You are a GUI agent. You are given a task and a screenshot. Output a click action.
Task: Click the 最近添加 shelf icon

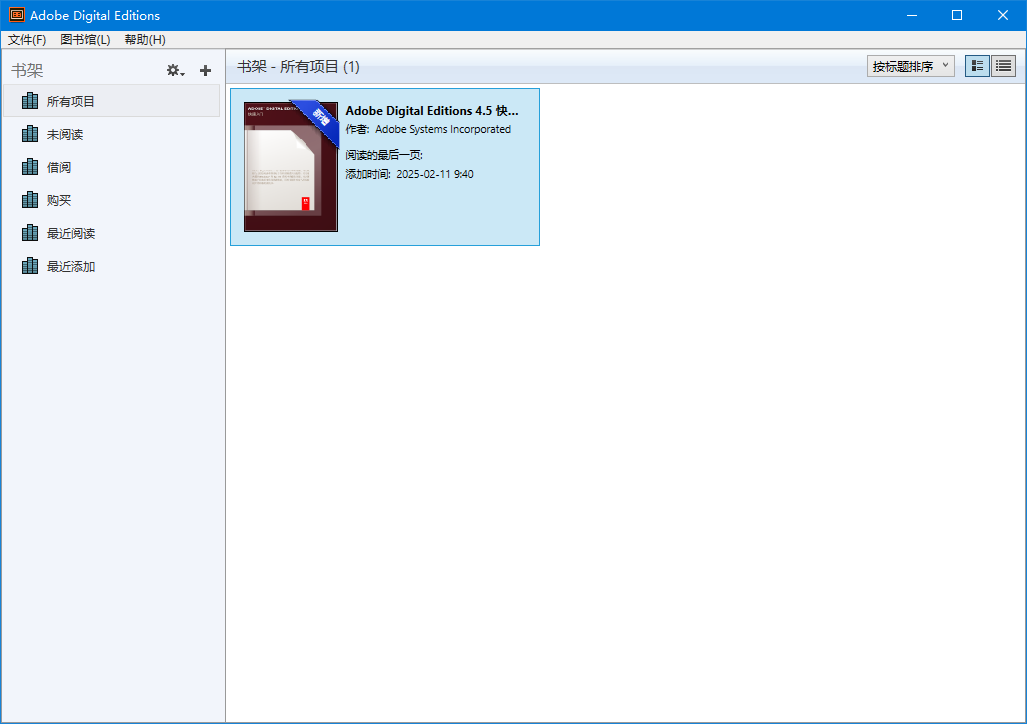coord(29,265)
